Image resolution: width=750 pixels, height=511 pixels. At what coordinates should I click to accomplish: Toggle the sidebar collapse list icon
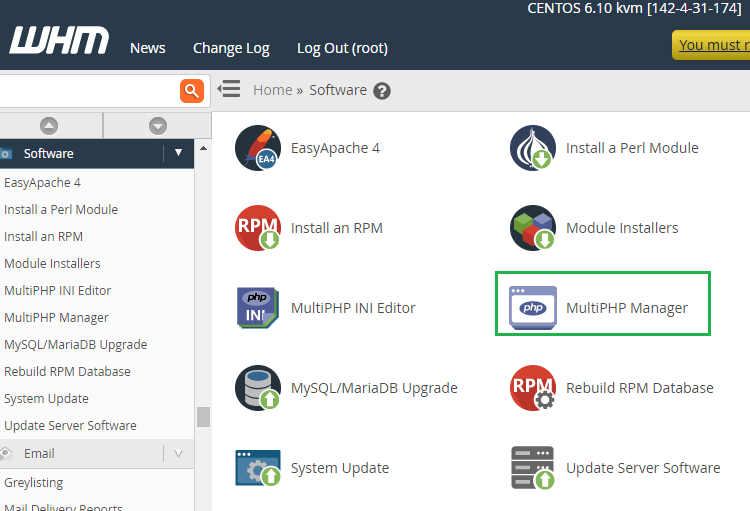229,89
